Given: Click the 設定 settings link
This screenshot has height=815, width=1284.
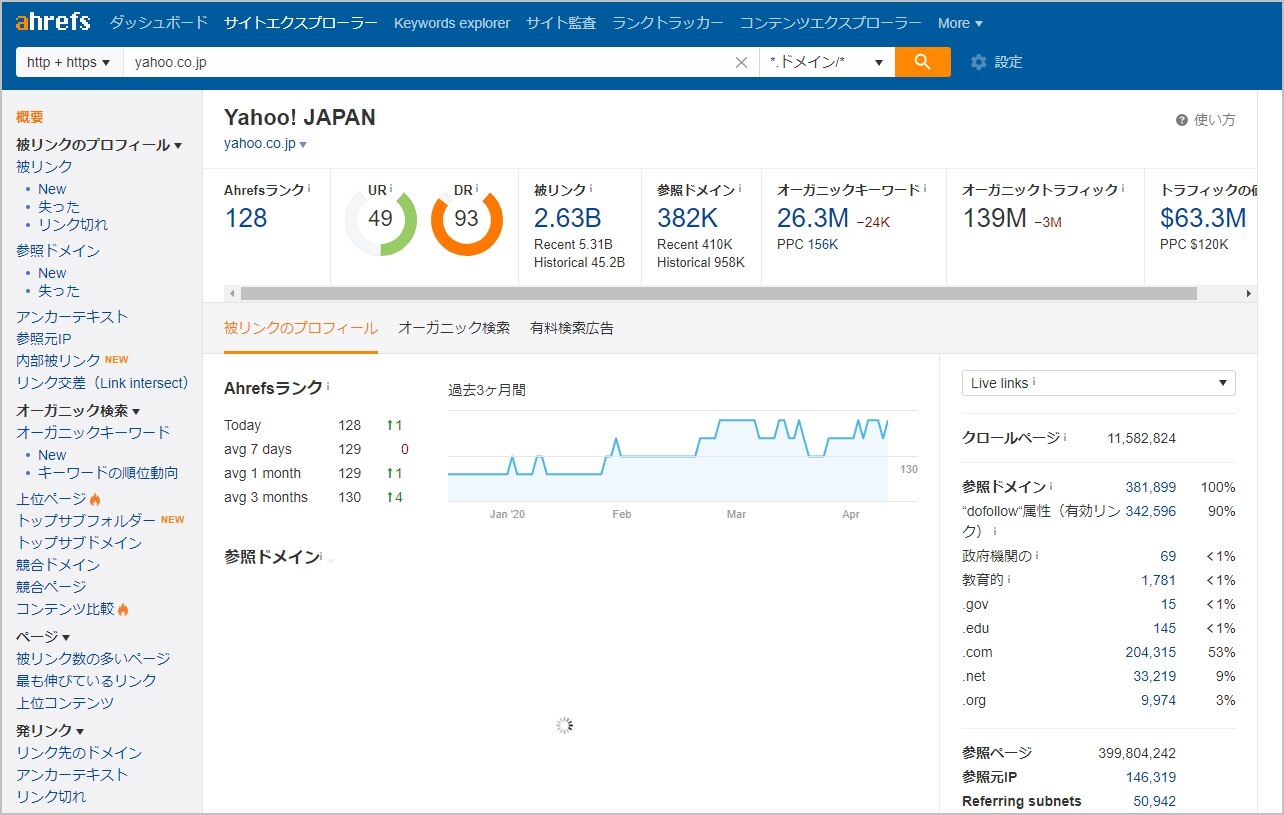Looking at the screenshot, I should point(1008,62).
